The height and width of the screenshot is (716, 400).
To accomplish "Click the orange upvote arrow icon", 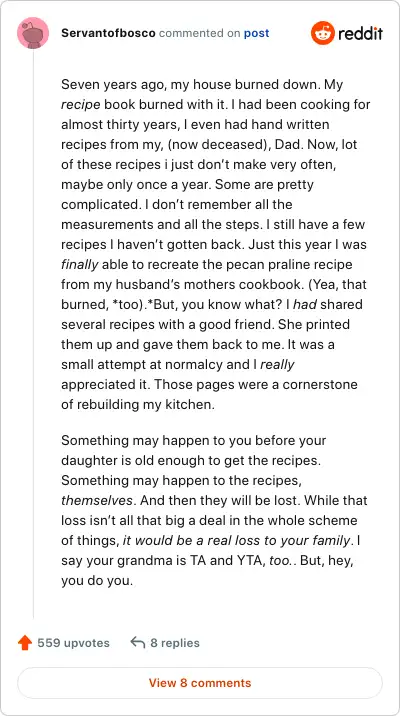I will [25, 643].
